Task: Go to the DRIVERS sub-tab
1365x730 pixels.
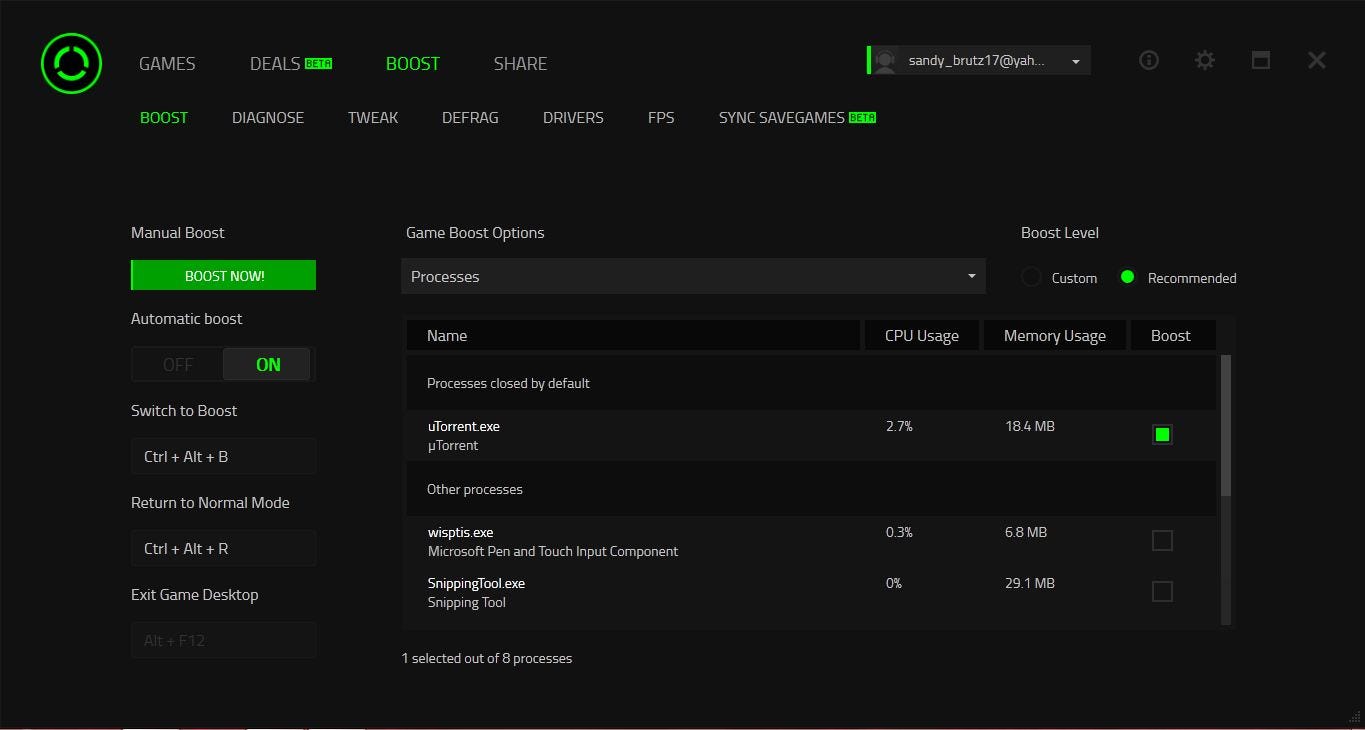Action: [573, 117]
